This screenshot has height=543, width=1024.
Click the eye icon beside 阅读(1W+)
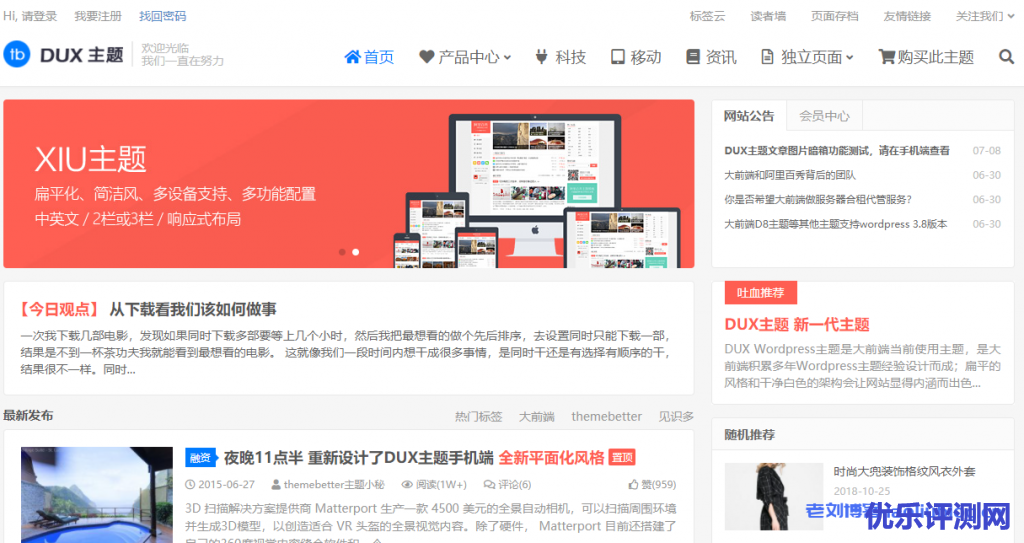407,485
